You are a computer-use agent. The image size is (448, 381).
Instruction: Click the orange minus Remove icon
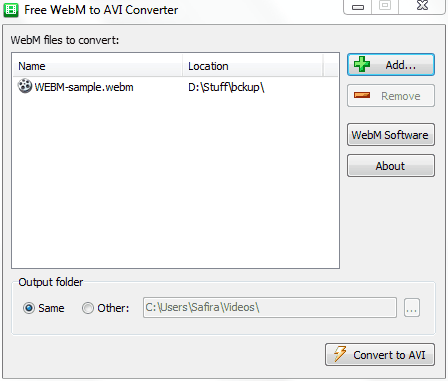click(x=362, y=96)
